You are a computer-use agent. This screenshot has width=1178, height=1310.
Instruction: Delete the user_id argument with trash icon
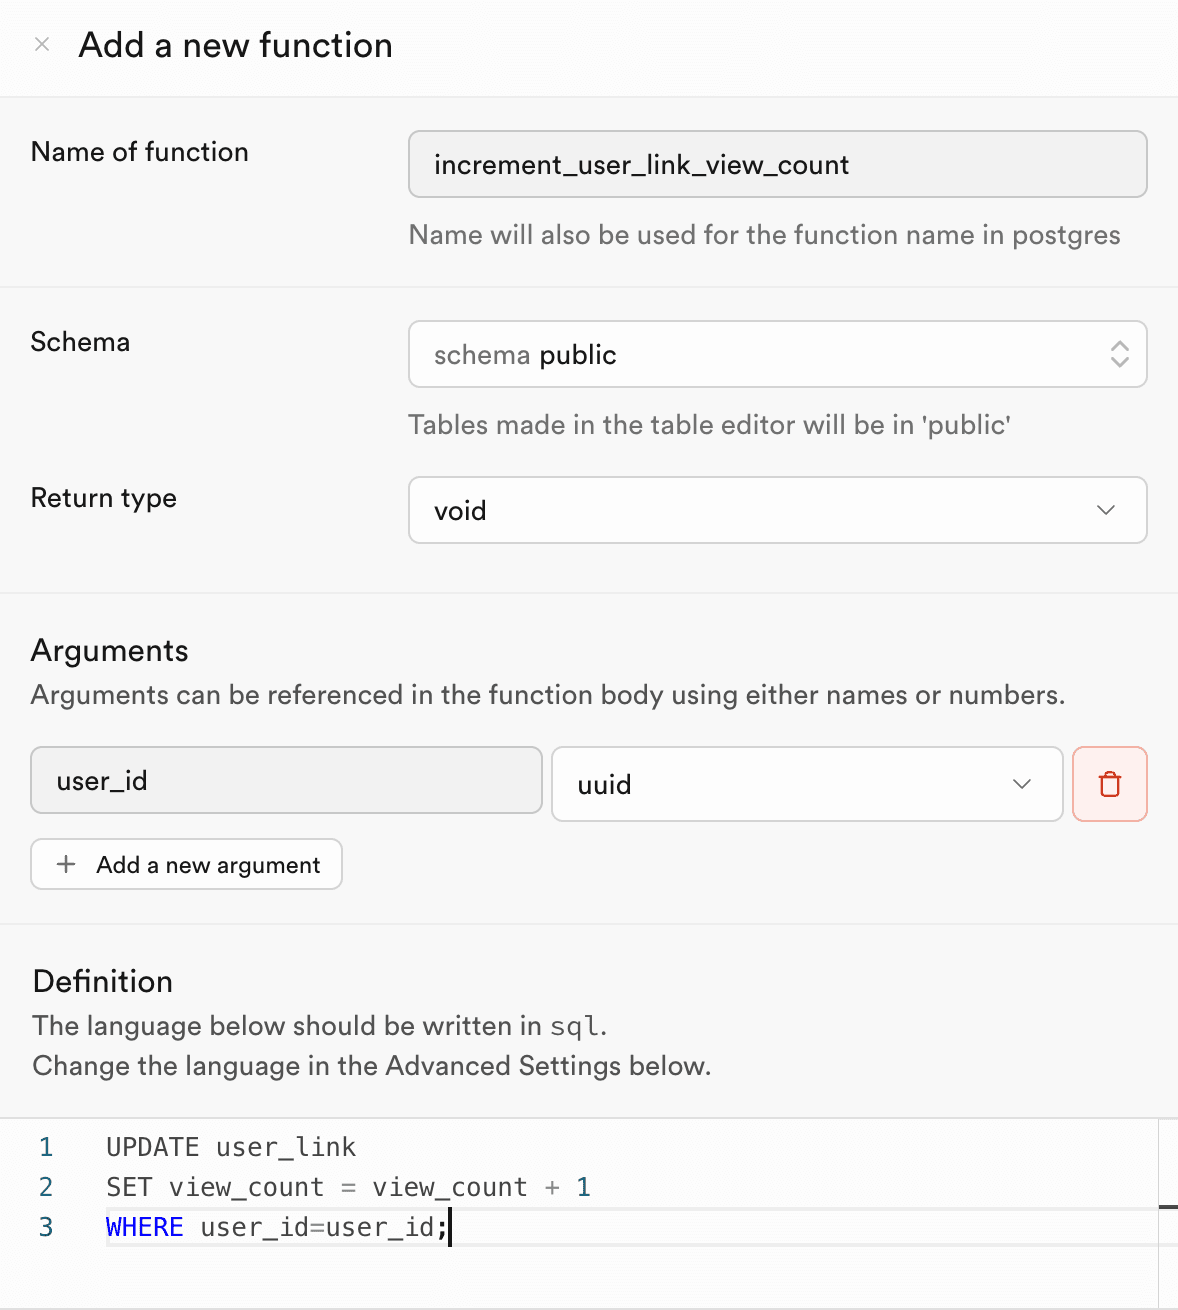tap(1110, 784)
